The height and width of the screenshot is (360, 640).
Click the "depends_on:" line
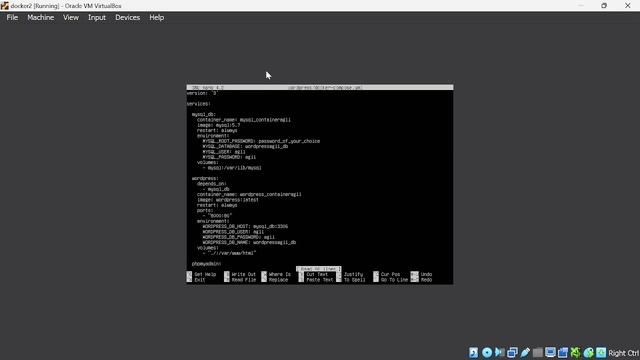211,184
